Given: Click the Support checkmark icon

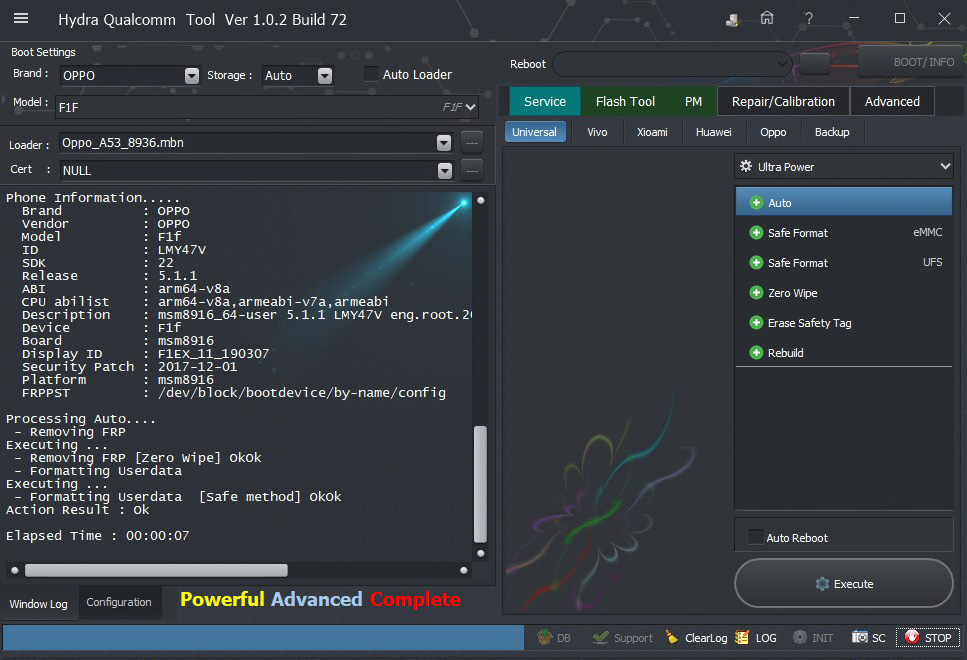Looking at the screenshot, I should coord(600,637).
